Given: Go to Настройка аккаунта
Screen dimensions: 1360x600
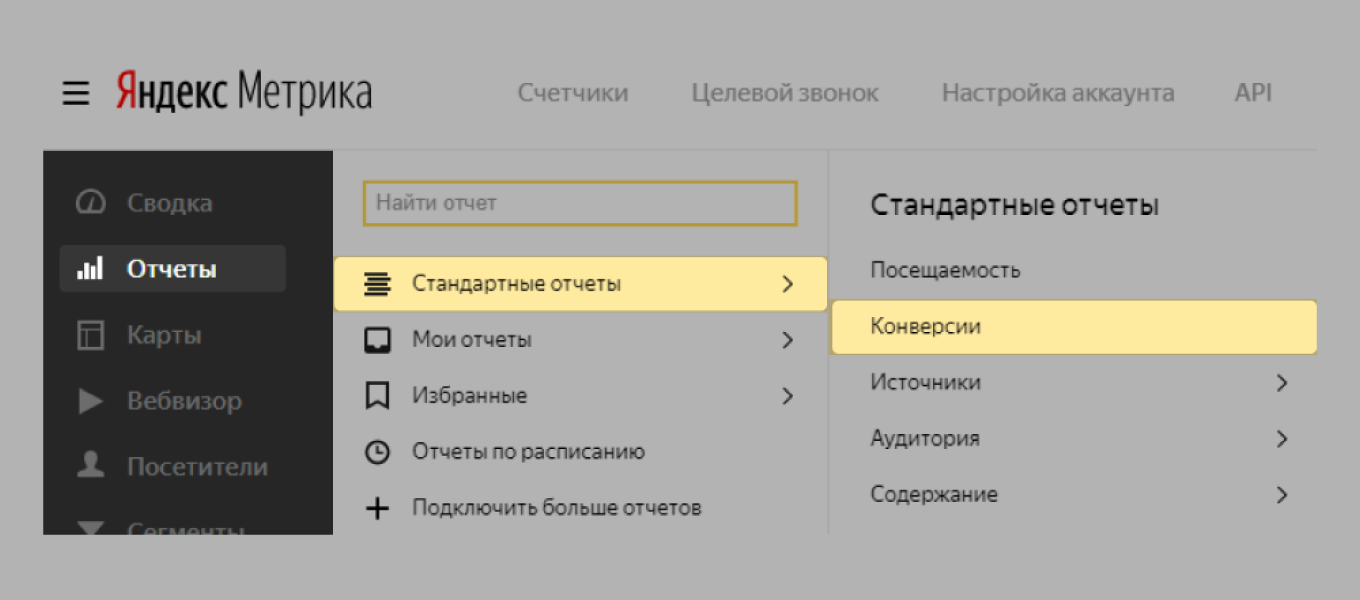Looking at the screenshot, I should point(1058,94).
